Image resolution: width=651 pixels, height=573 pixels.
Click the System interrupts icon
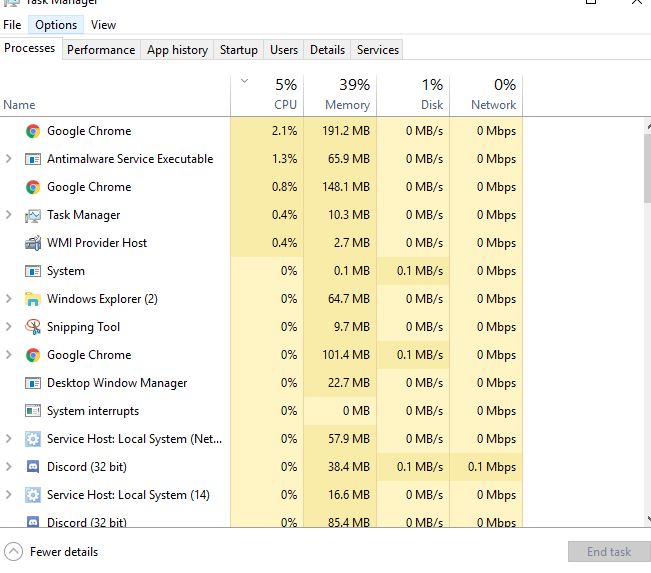pos(33,411)
